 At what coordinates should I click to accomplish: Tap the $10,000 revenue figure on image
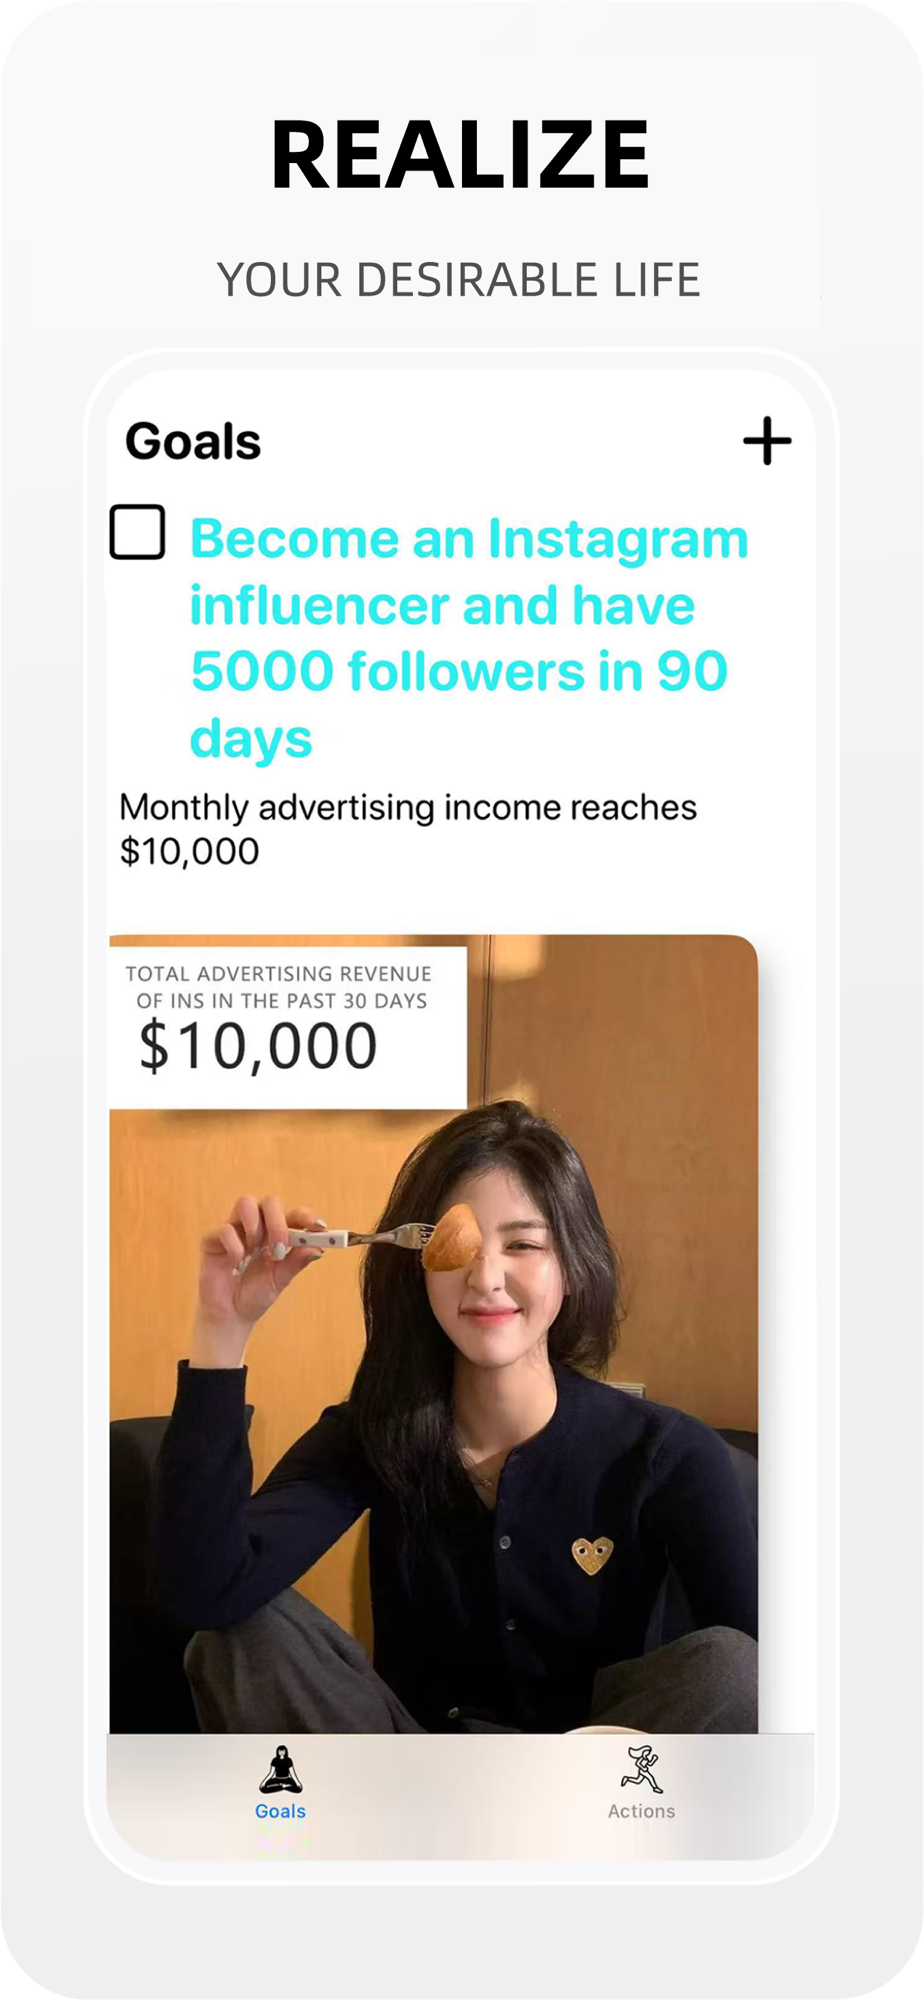click(258, 1046)
